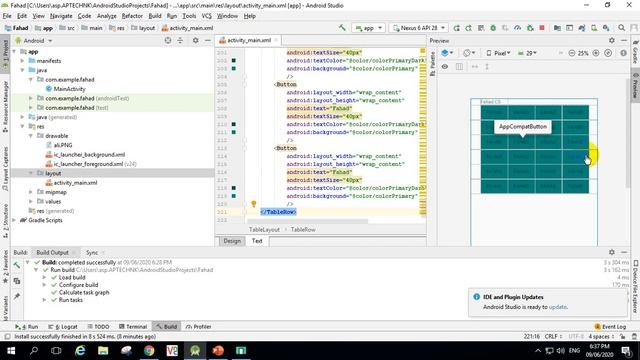This screenshot has width=640, height=360.
Task: Open the Refactor menu
Action: click(132, 16)
